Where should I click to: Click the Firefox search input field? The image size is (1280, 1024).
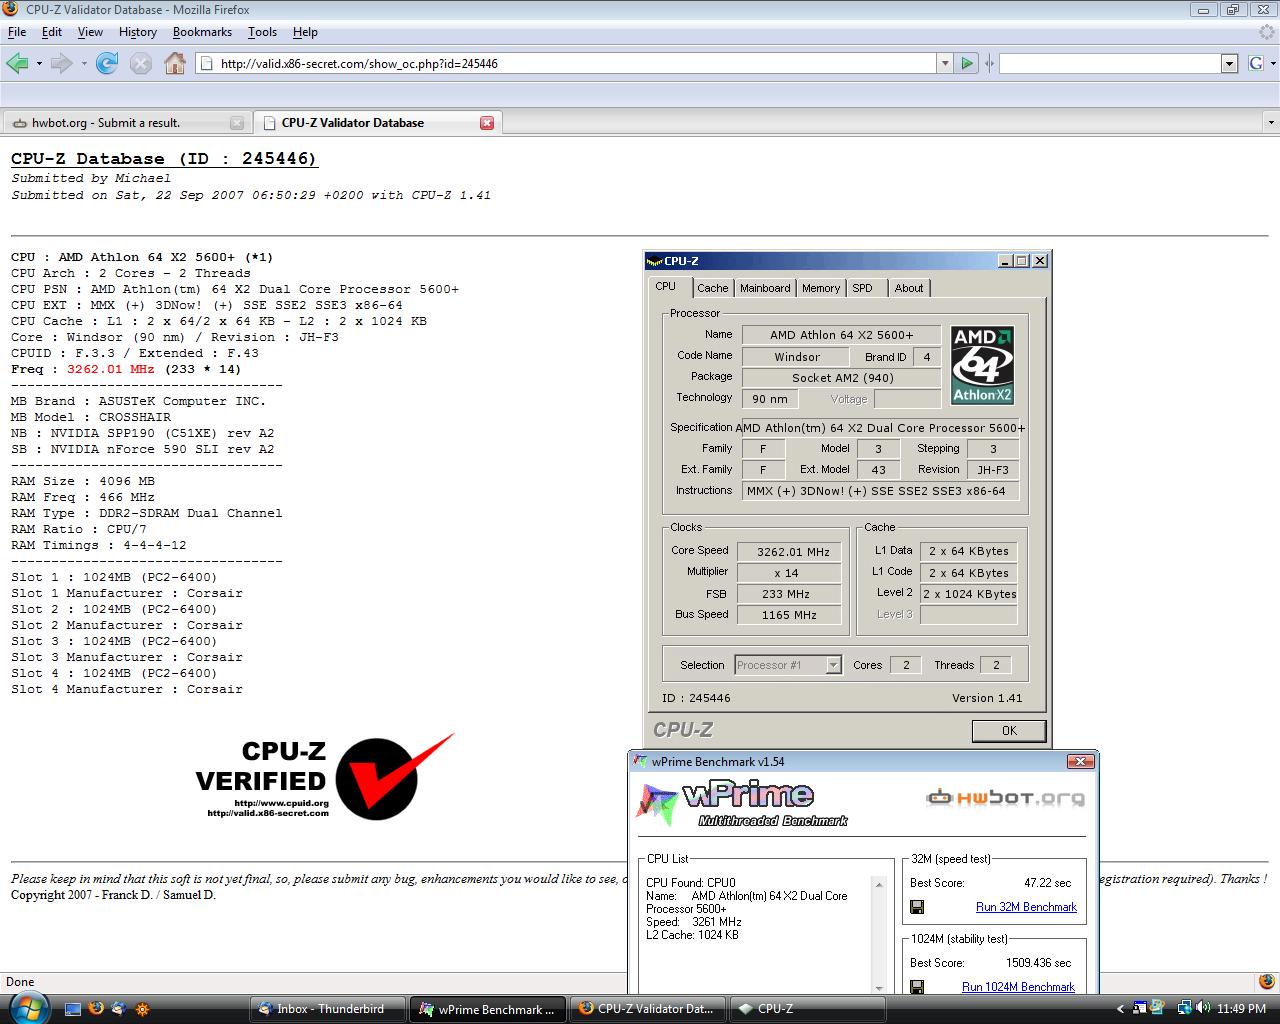(1110, 63)
